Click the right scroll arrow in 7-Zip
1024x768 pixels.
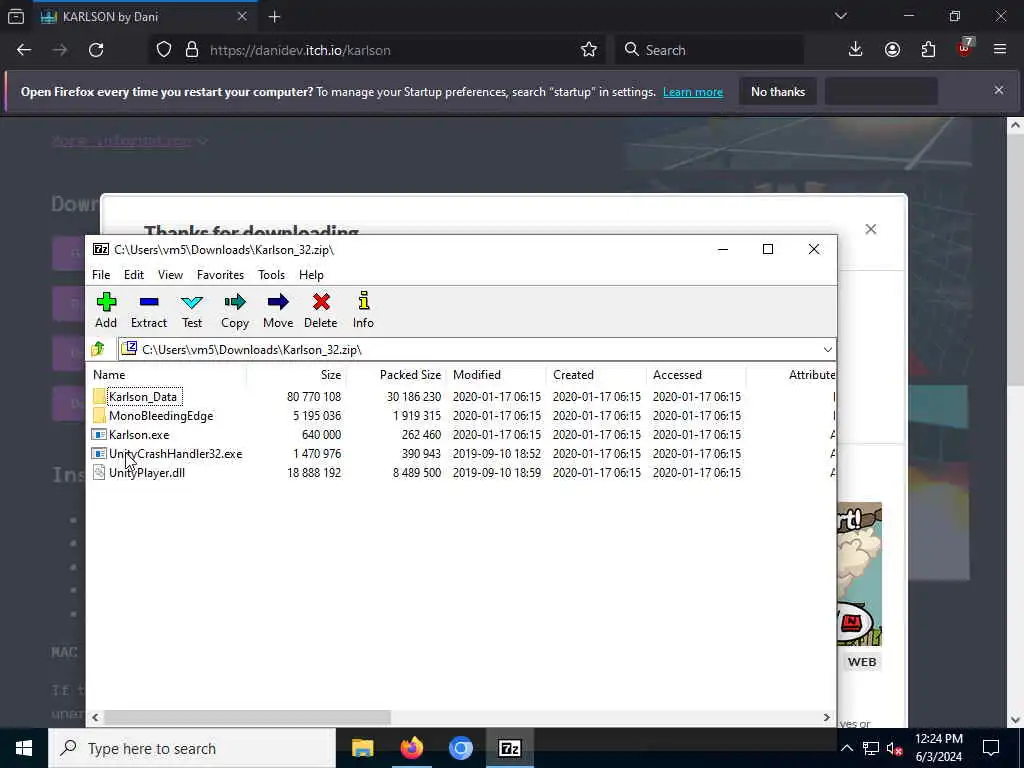[x=827, y=717]
